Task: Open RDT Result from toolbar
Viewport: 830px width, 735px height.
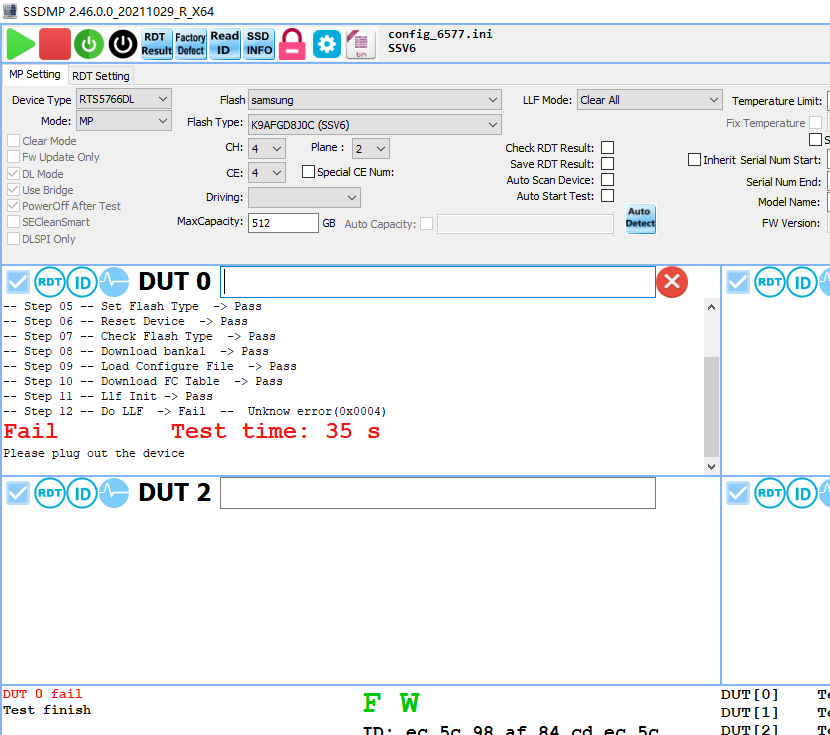Action: click(156, 44)
